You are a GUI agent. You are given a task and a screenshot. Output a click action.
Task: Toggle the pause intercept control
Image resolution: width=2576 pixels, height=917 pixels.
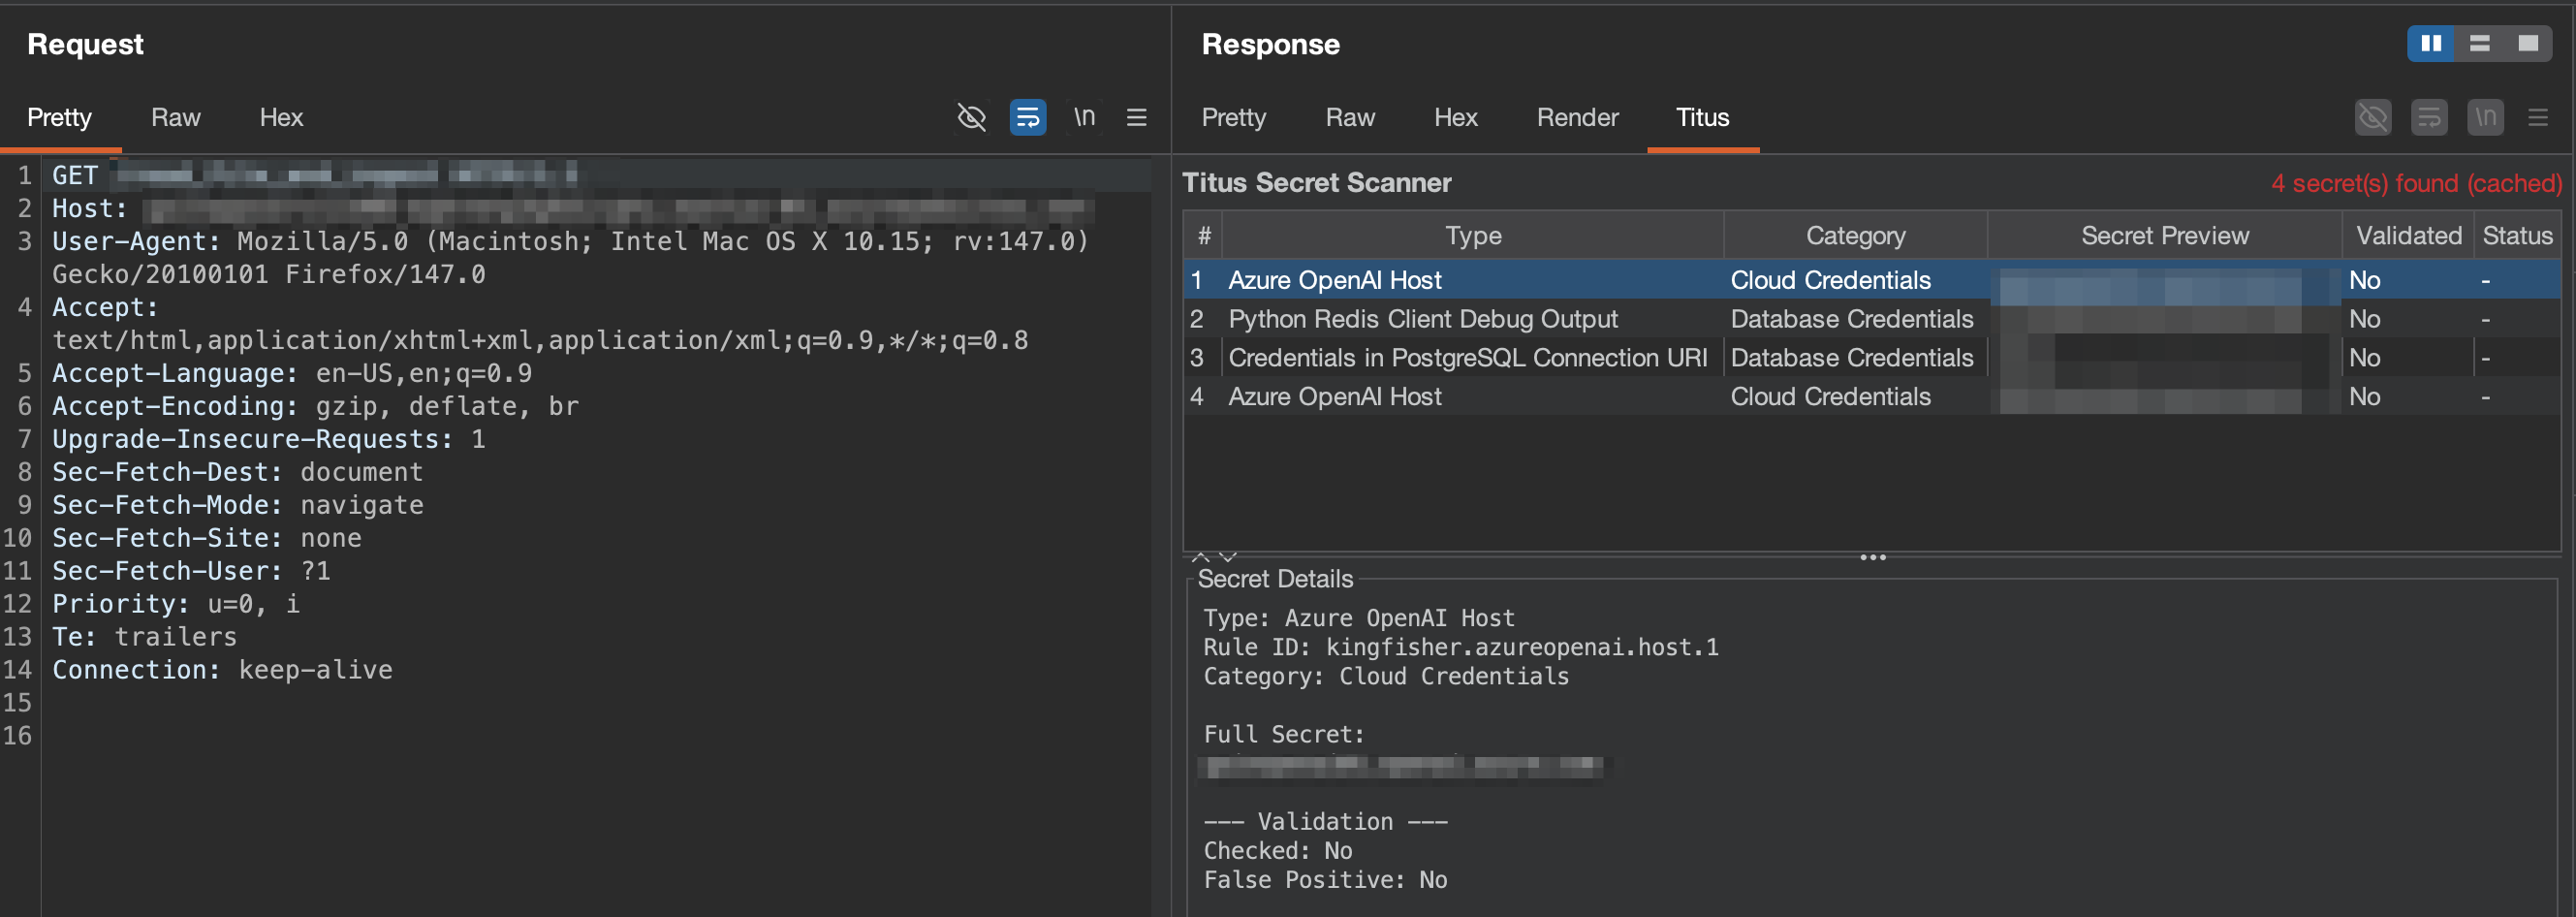(x=2432, y=43)
